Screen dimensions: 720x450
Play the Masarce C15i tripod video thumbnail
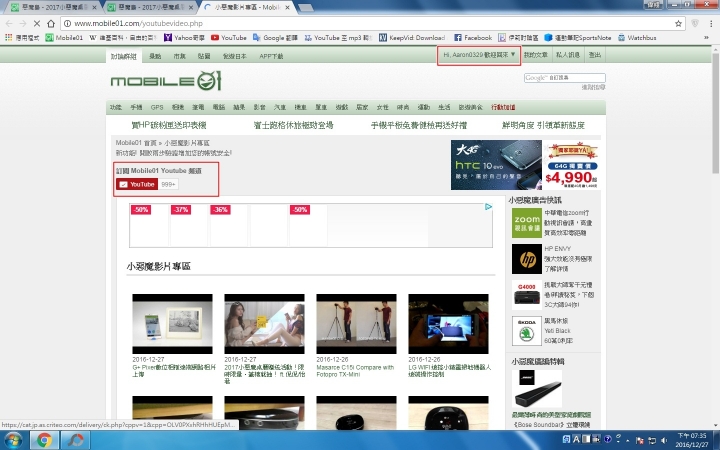(356, 324)
